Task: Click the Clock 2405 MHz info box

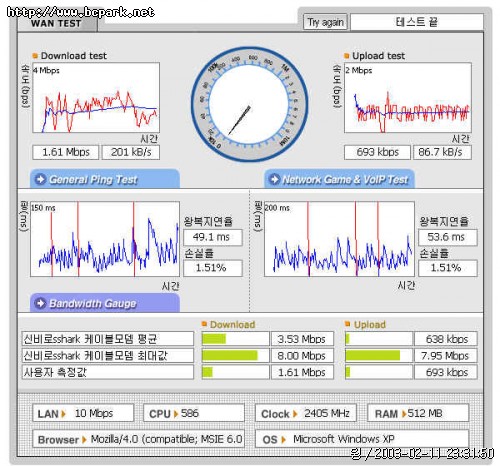Action: pyautogui.click(x=306, y=413)
